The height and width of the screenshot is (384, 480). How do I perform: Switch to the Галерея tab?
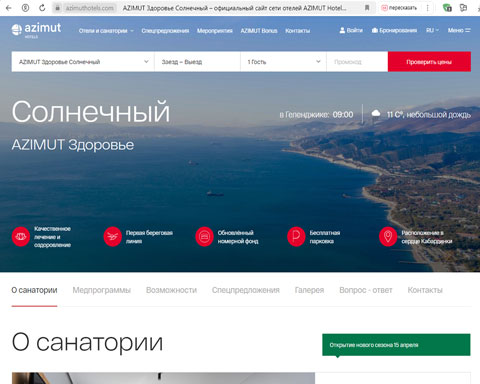[x=309, y=290]
